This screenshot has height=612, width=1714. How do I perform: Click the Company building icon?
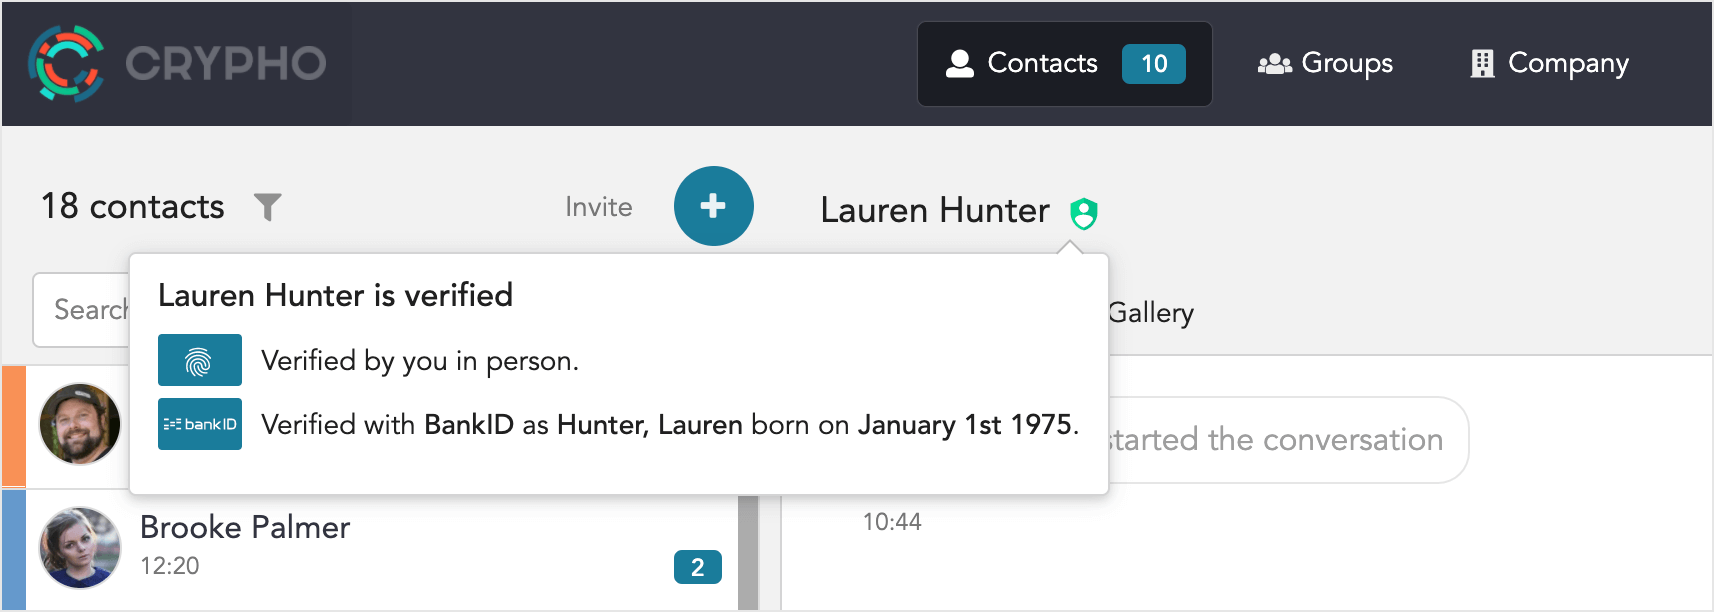pyautogui.click(x=1482, y=64)
